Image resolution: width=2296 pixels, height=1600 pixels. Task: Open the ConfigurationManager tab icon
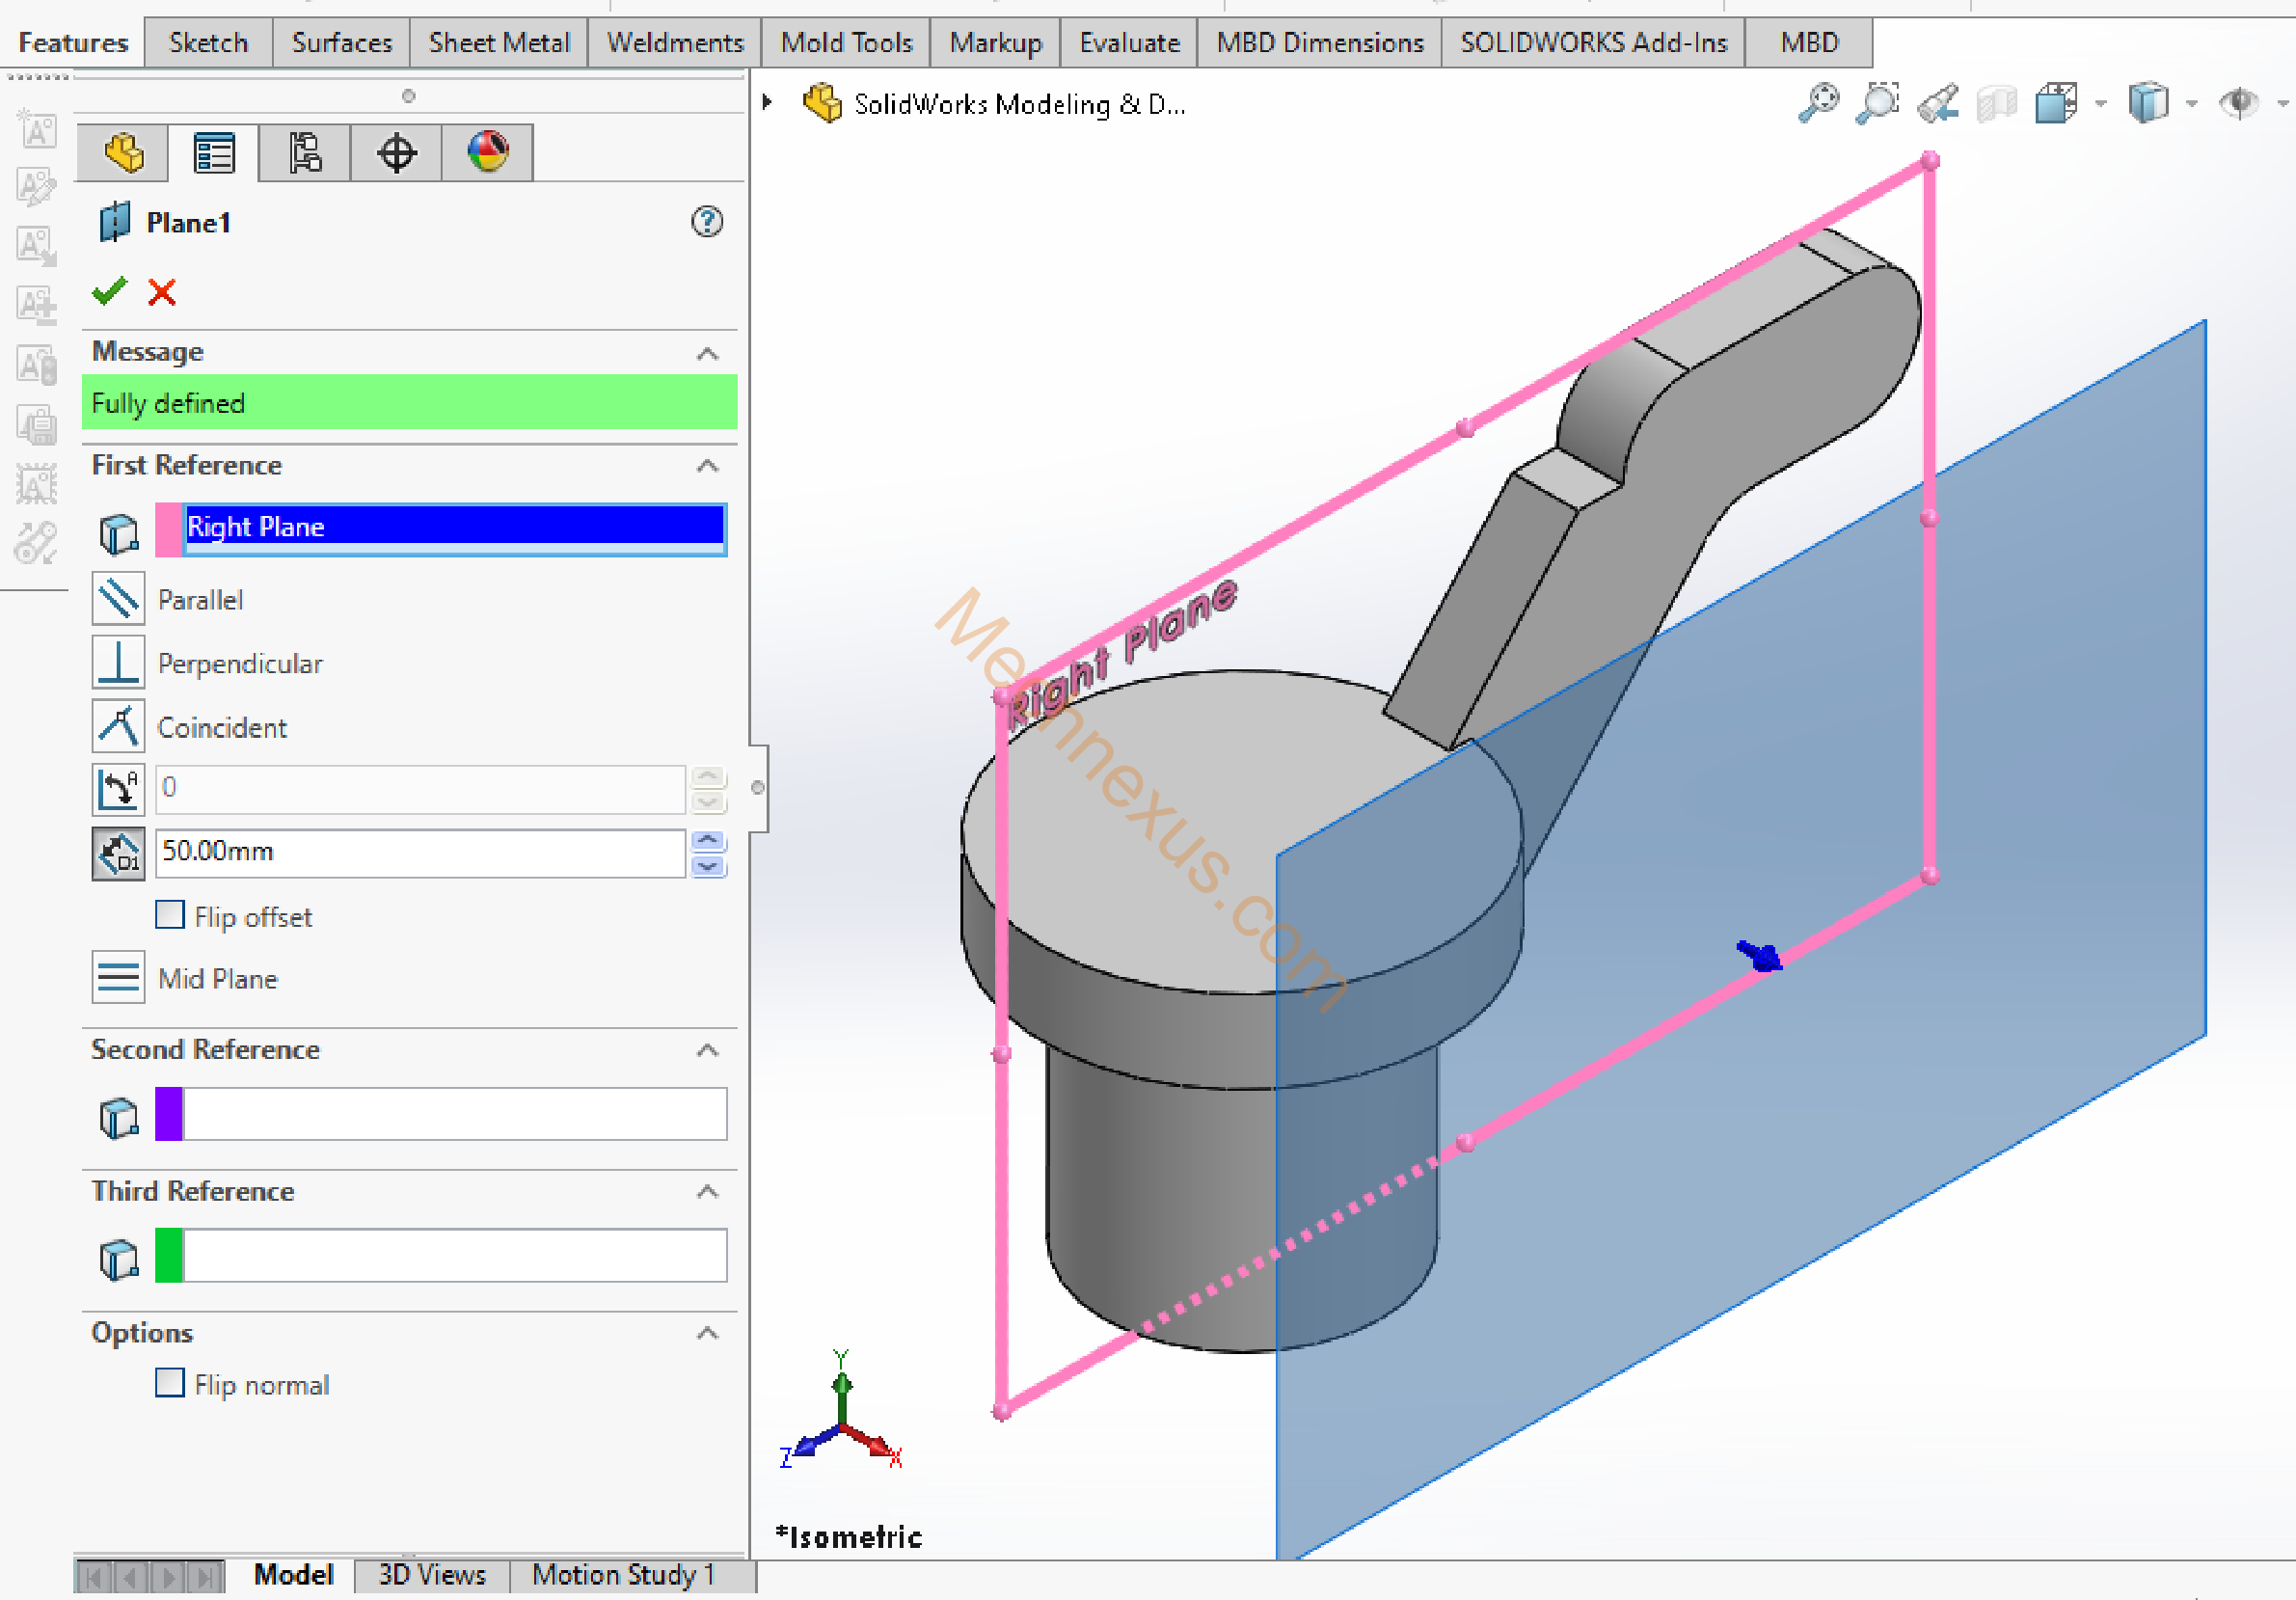point(305,153)
